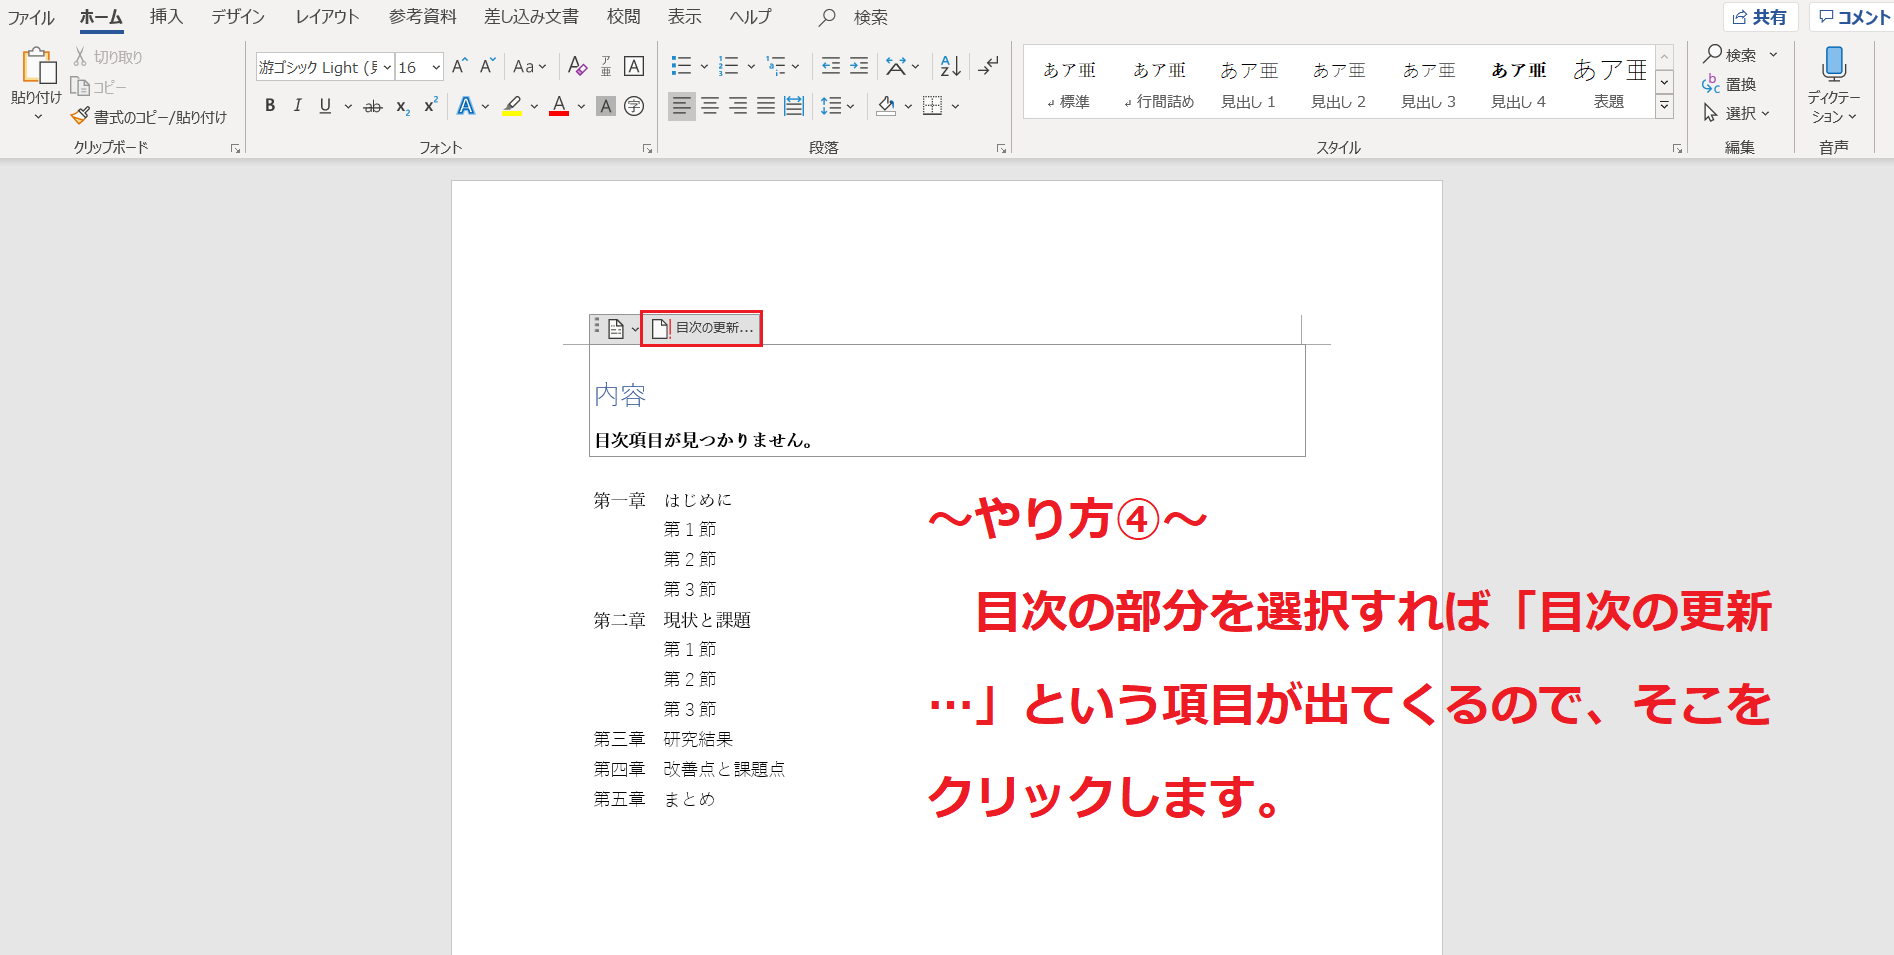Click the Replace (置換) icon
The height and width of the screenshot is (955, 1894).
click(x=1711, y=84)
